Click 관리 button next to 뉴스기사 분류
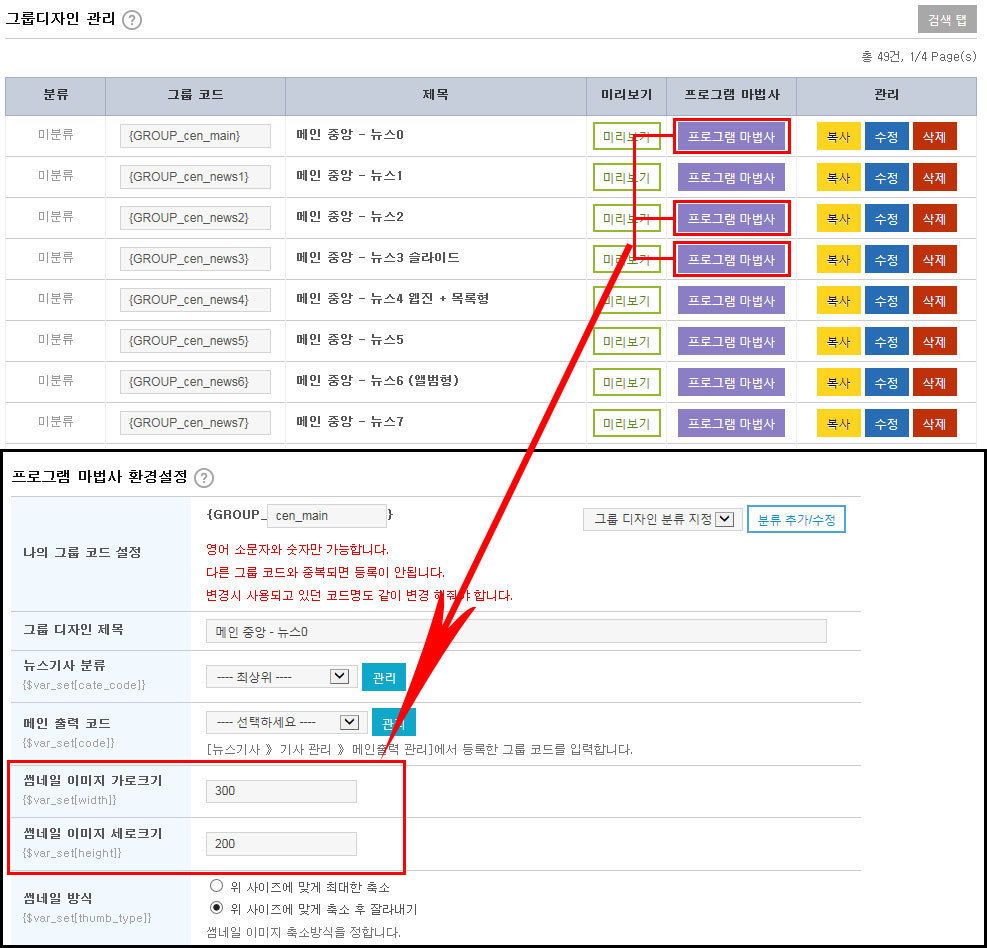Viewport: 987px width, 948px height. (383, 677)
